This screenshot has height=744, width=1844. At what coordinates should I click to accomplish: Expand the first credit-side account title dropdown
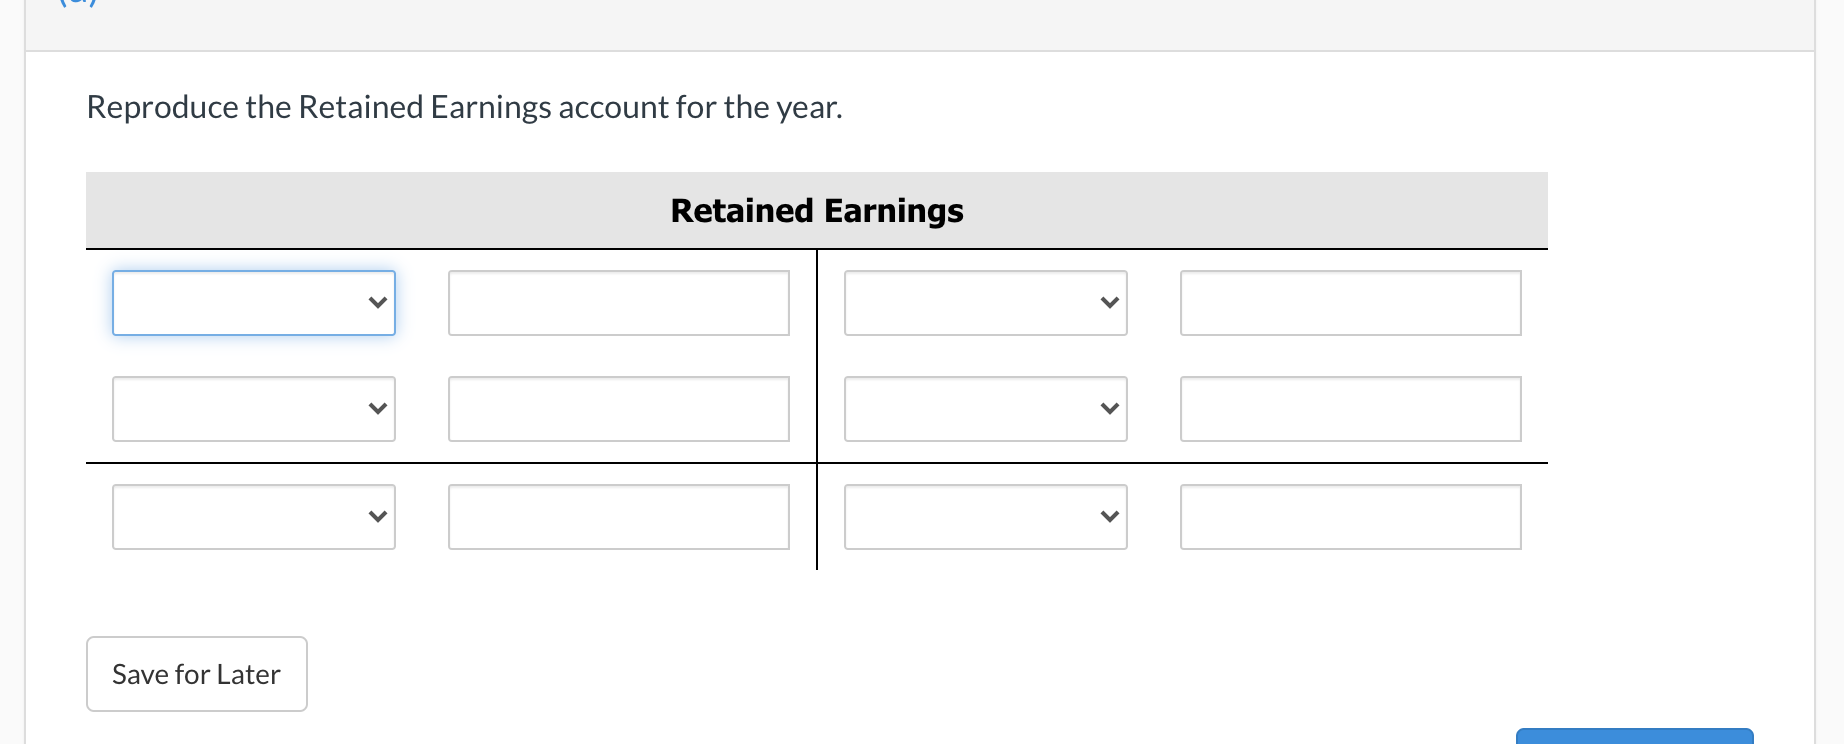click(985, 302)
